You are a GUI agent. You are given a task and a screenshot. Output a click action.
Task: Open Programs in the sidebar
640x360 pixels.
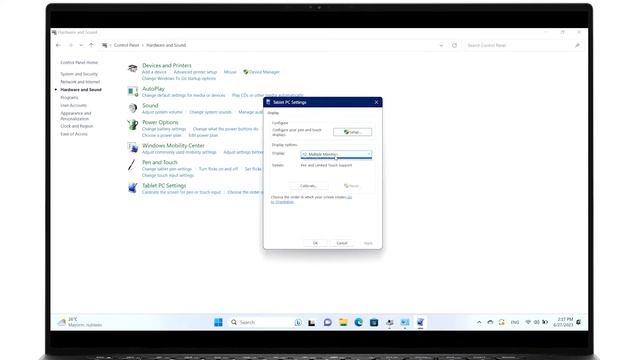pos(69,98)
